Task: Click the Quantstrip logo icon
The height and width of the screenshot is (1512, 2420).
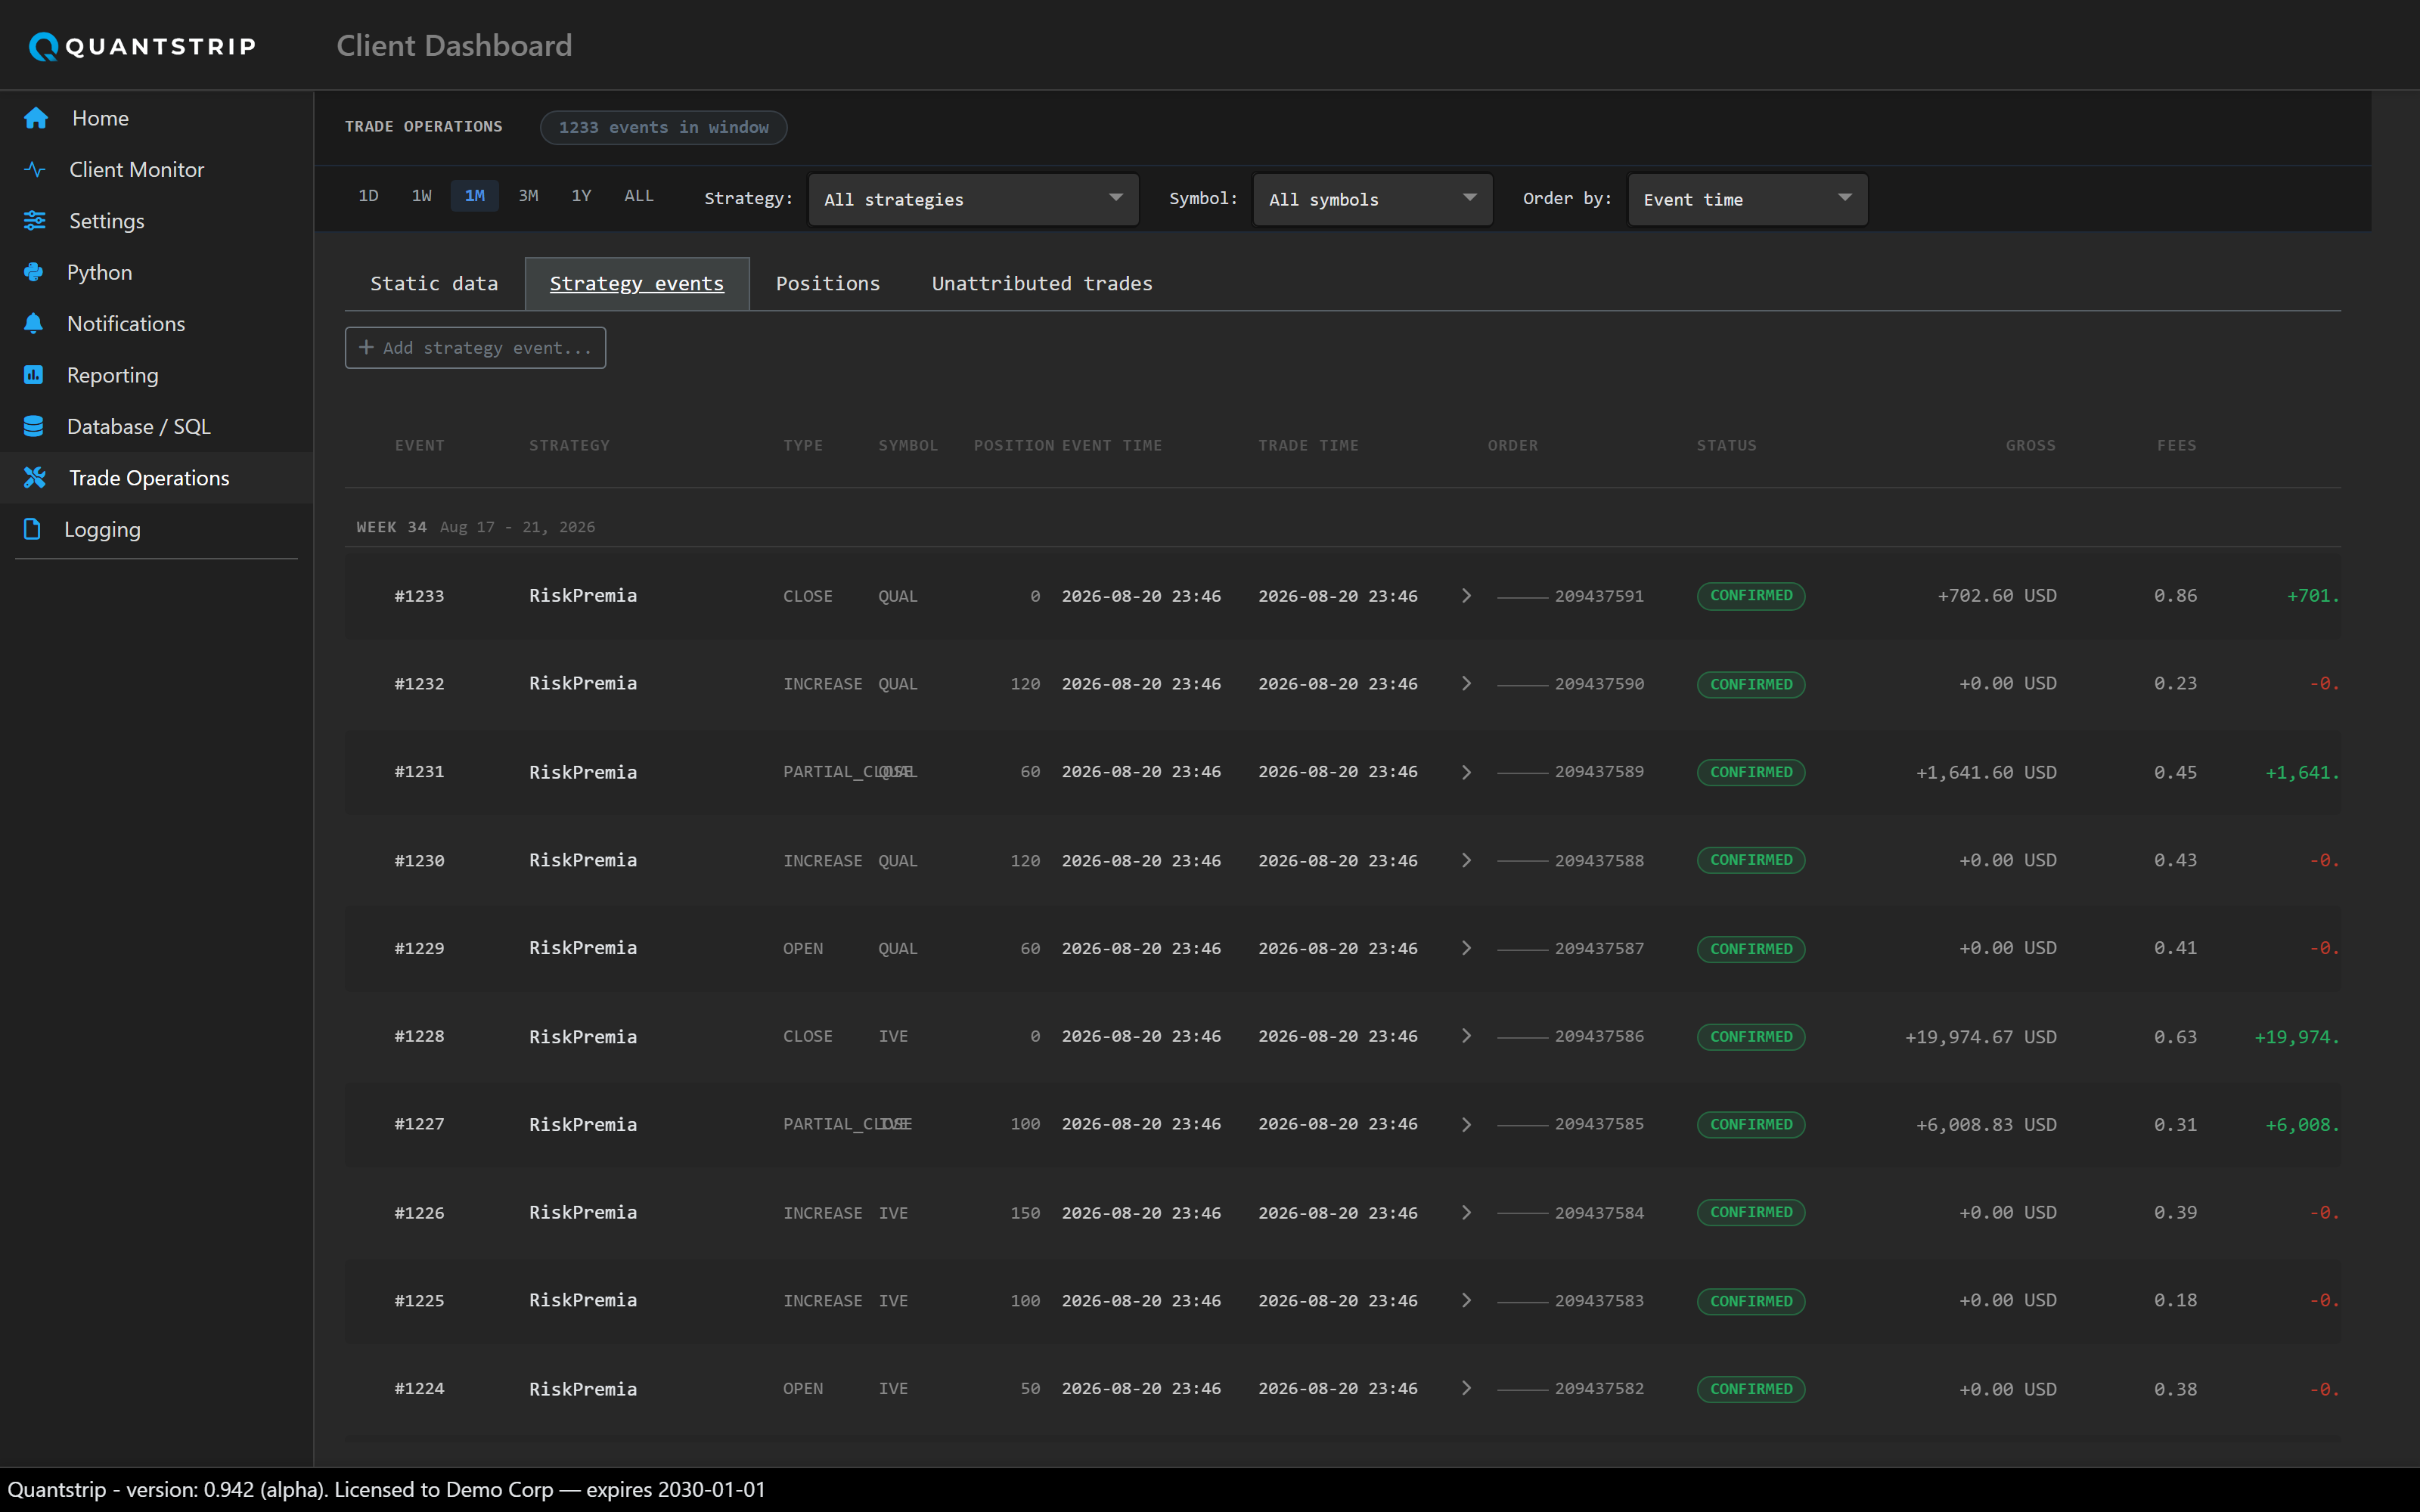Action: [x=43, y=46]
